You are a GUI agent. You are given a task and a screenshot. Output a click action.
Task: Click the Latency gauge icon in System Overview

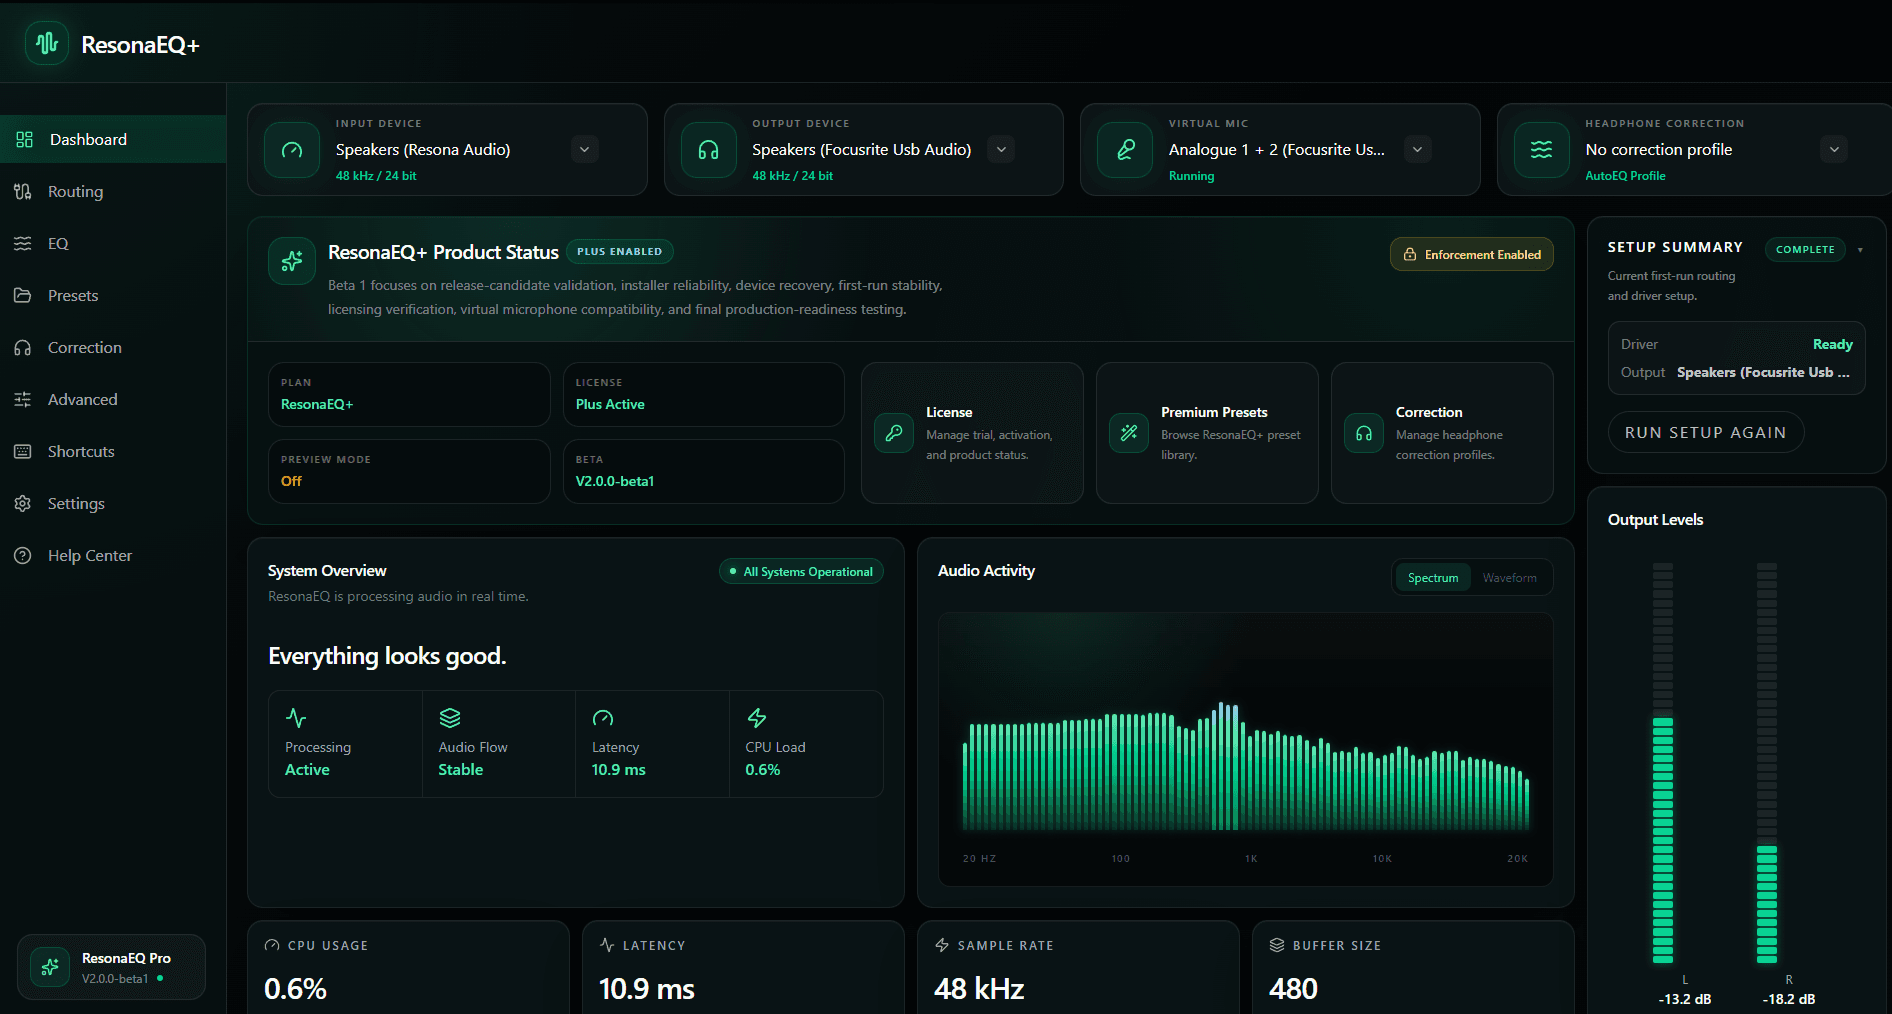(x=603, y=718)
